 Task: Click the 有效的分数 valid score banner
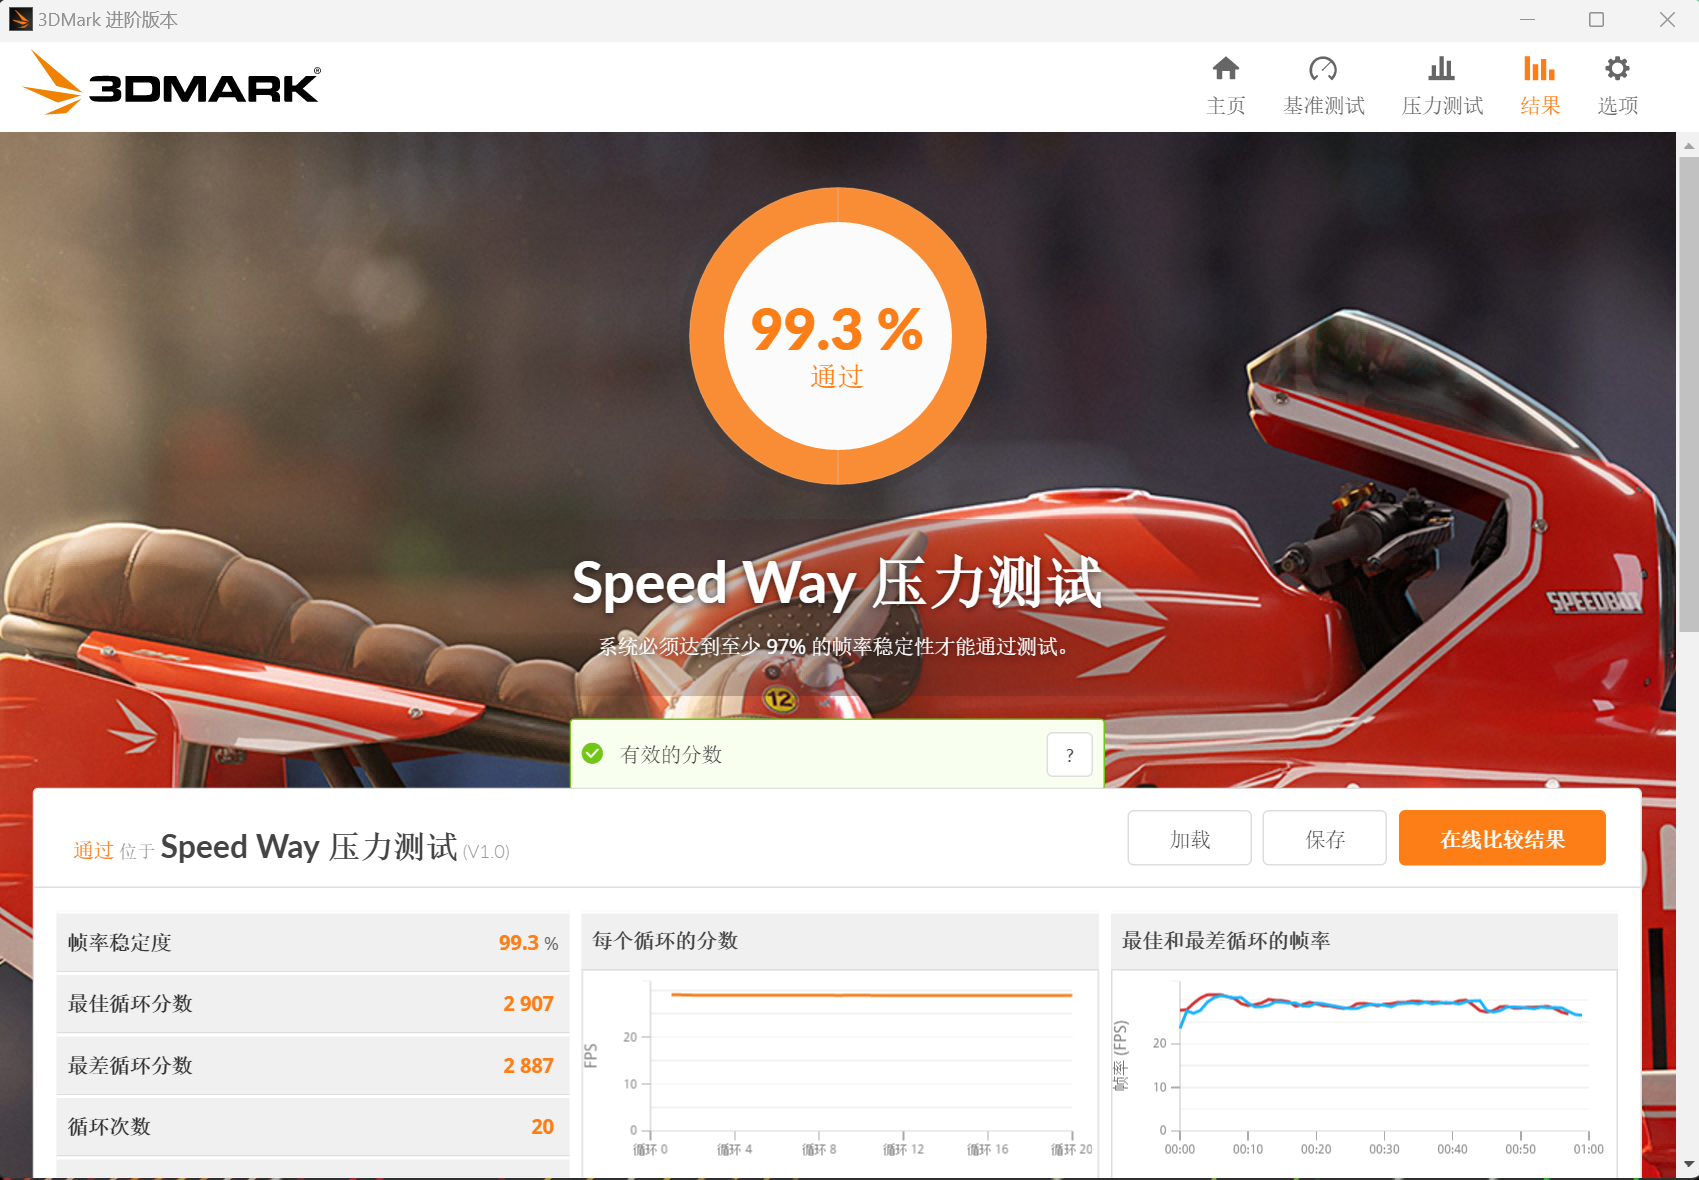(837, 754)
